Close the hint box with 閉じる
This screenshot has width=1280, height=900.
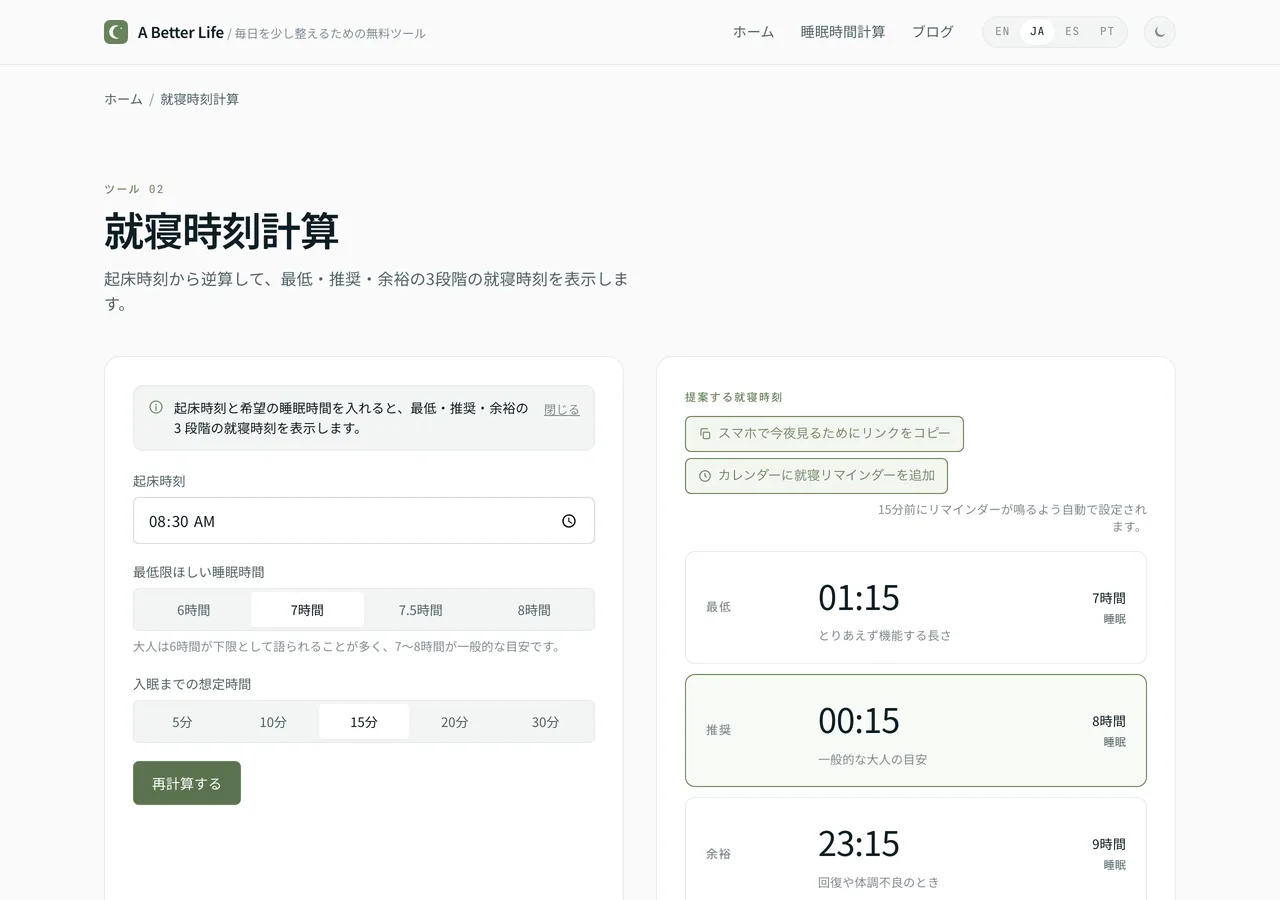coord(562,410)
